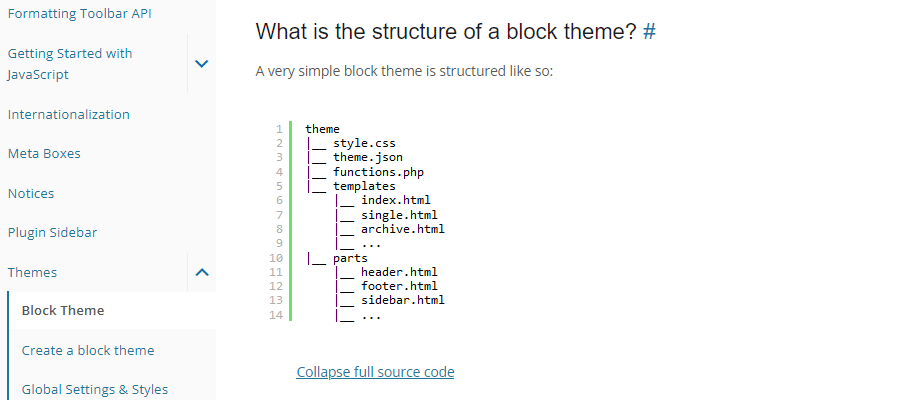Click line number 1 in code gutter

pos(278,129)
